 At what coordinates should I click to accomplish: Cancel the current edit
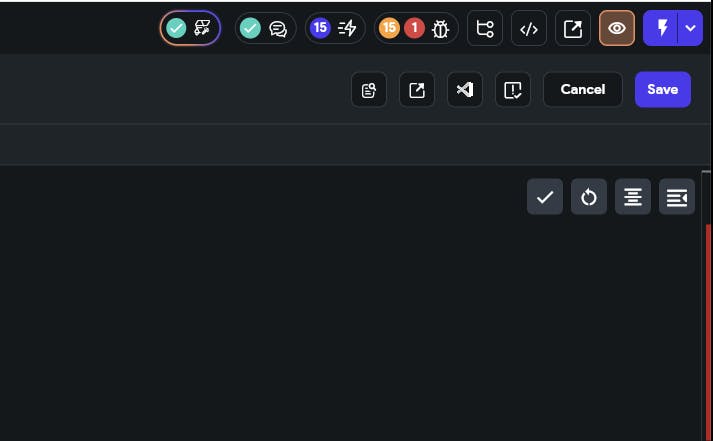click(582, 90)
